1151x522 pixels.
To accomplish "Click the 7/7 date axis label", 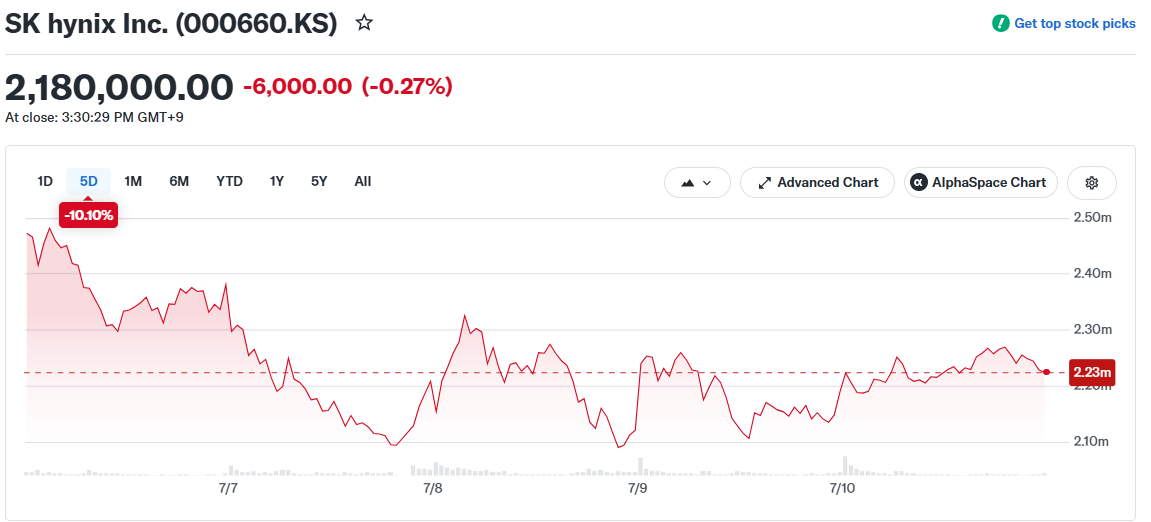I will click(x=228, y=488).
